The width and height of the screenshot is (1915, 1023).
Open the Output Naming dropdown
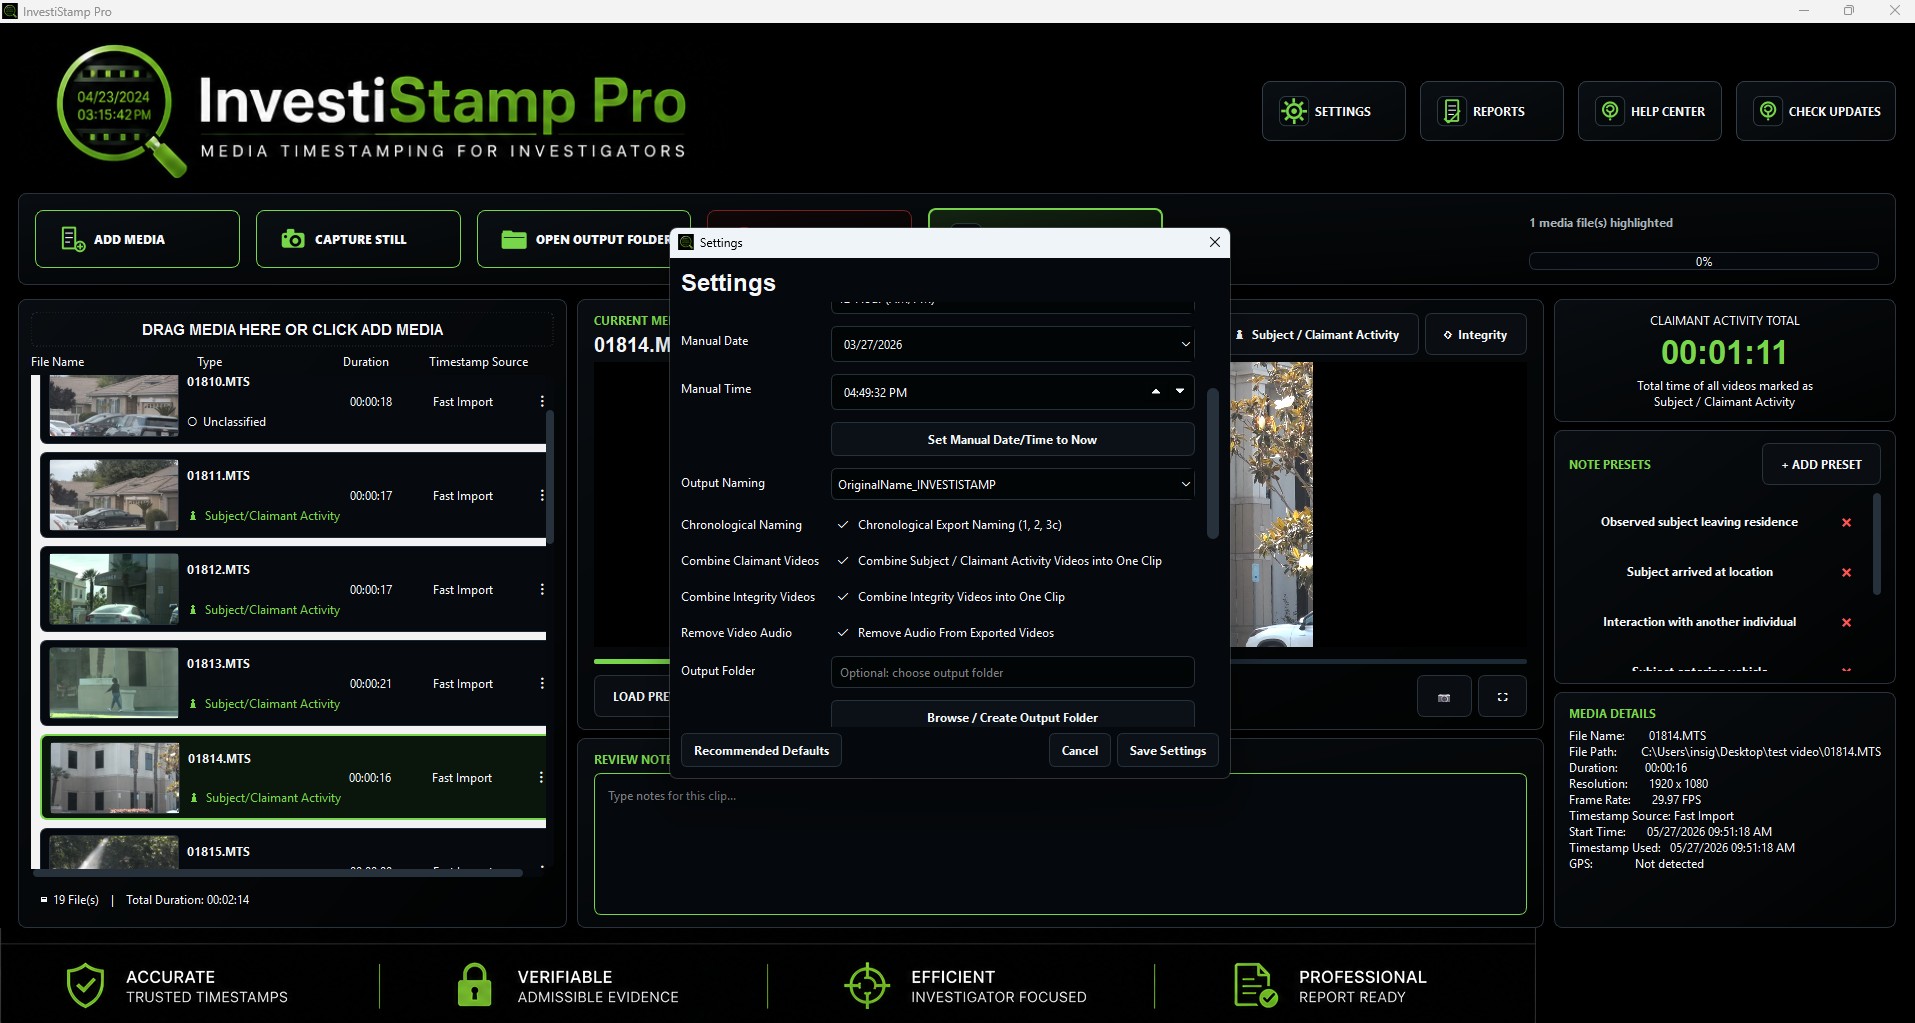[1185, 484]
